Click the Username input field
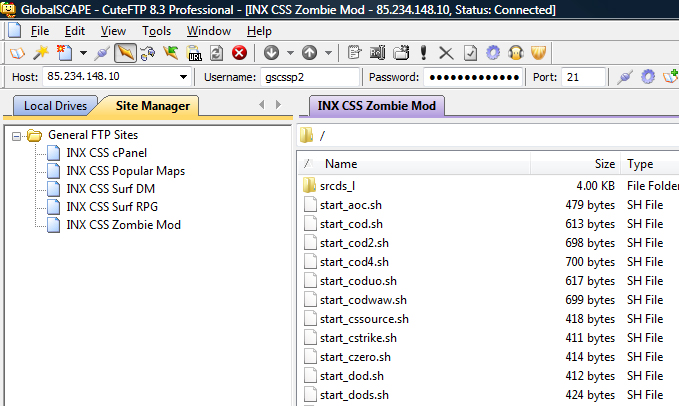679x406 pixels. point(310,77)
